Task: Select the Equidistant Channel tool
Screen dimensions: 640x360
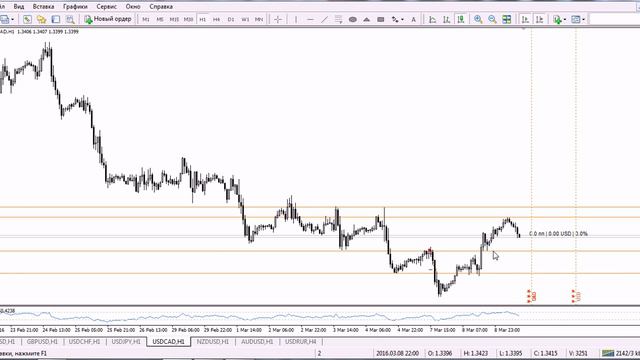Action: coord(338,19)
